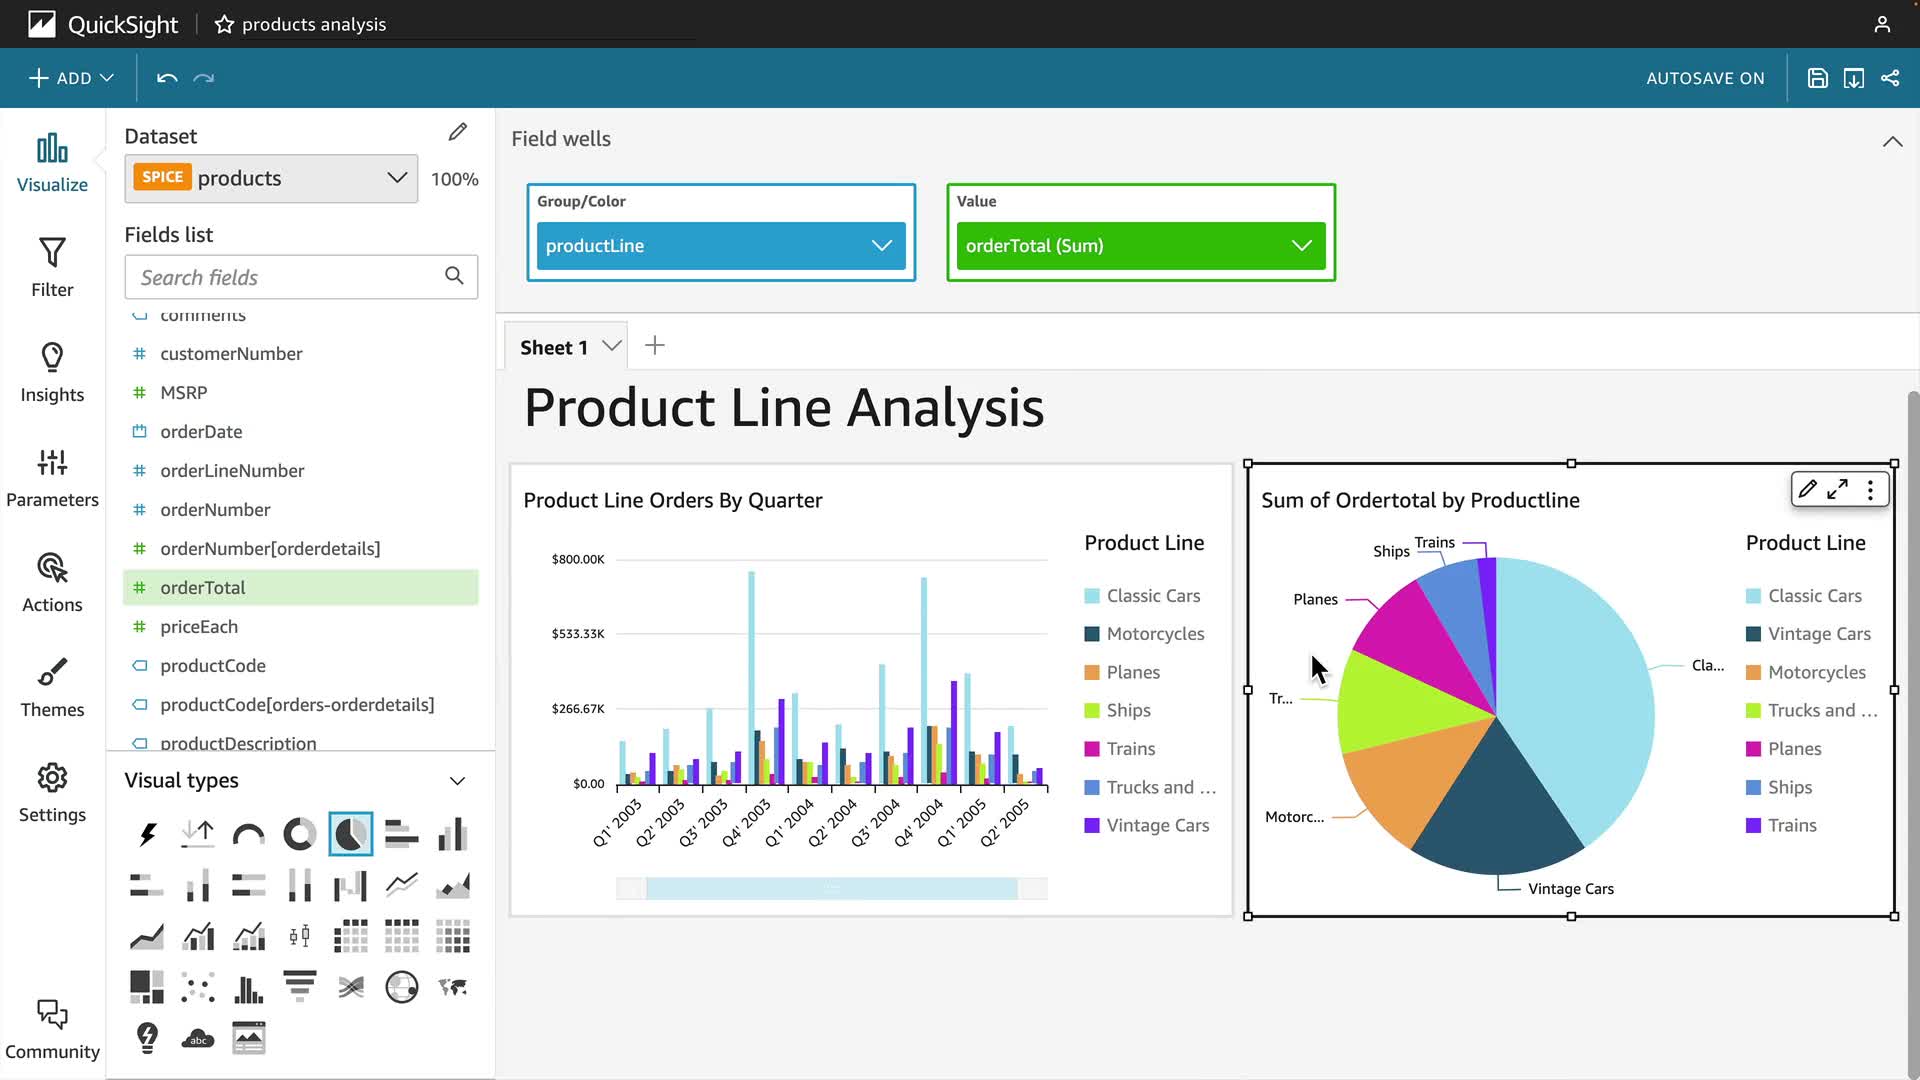Click the share icon in toolbar
Screen dimensions: 1920x1080
pyautogui.click(x=1890, y=78)
